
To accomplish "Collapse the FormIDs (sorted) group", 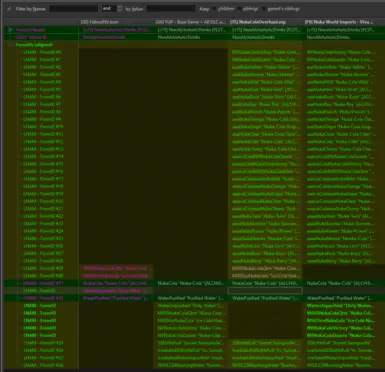I will tap(10, 45).
